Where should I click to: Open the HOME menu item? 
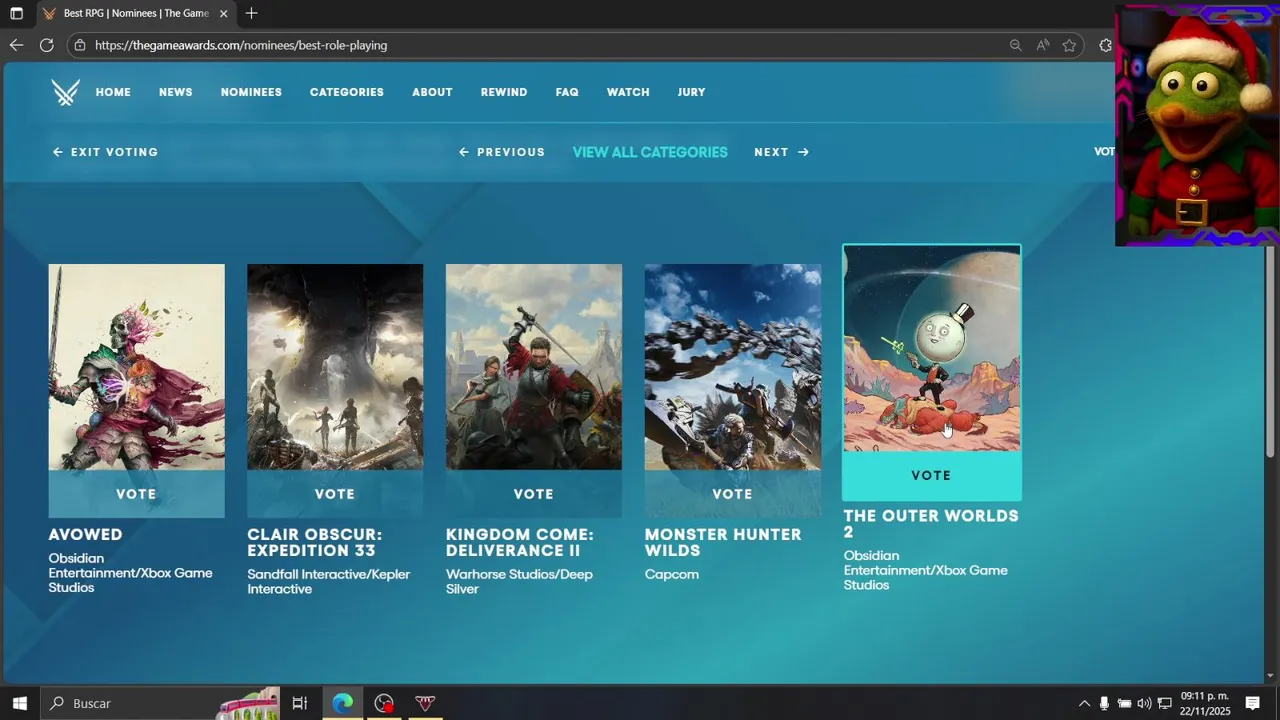113,92
